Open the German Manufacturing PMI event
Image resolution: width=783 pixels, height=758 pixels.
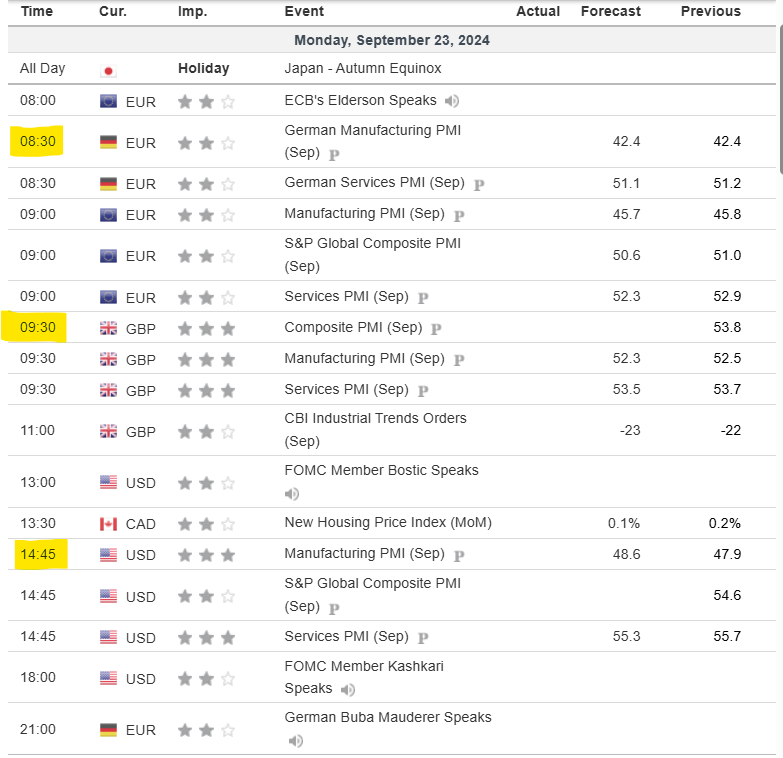(372, 131)
